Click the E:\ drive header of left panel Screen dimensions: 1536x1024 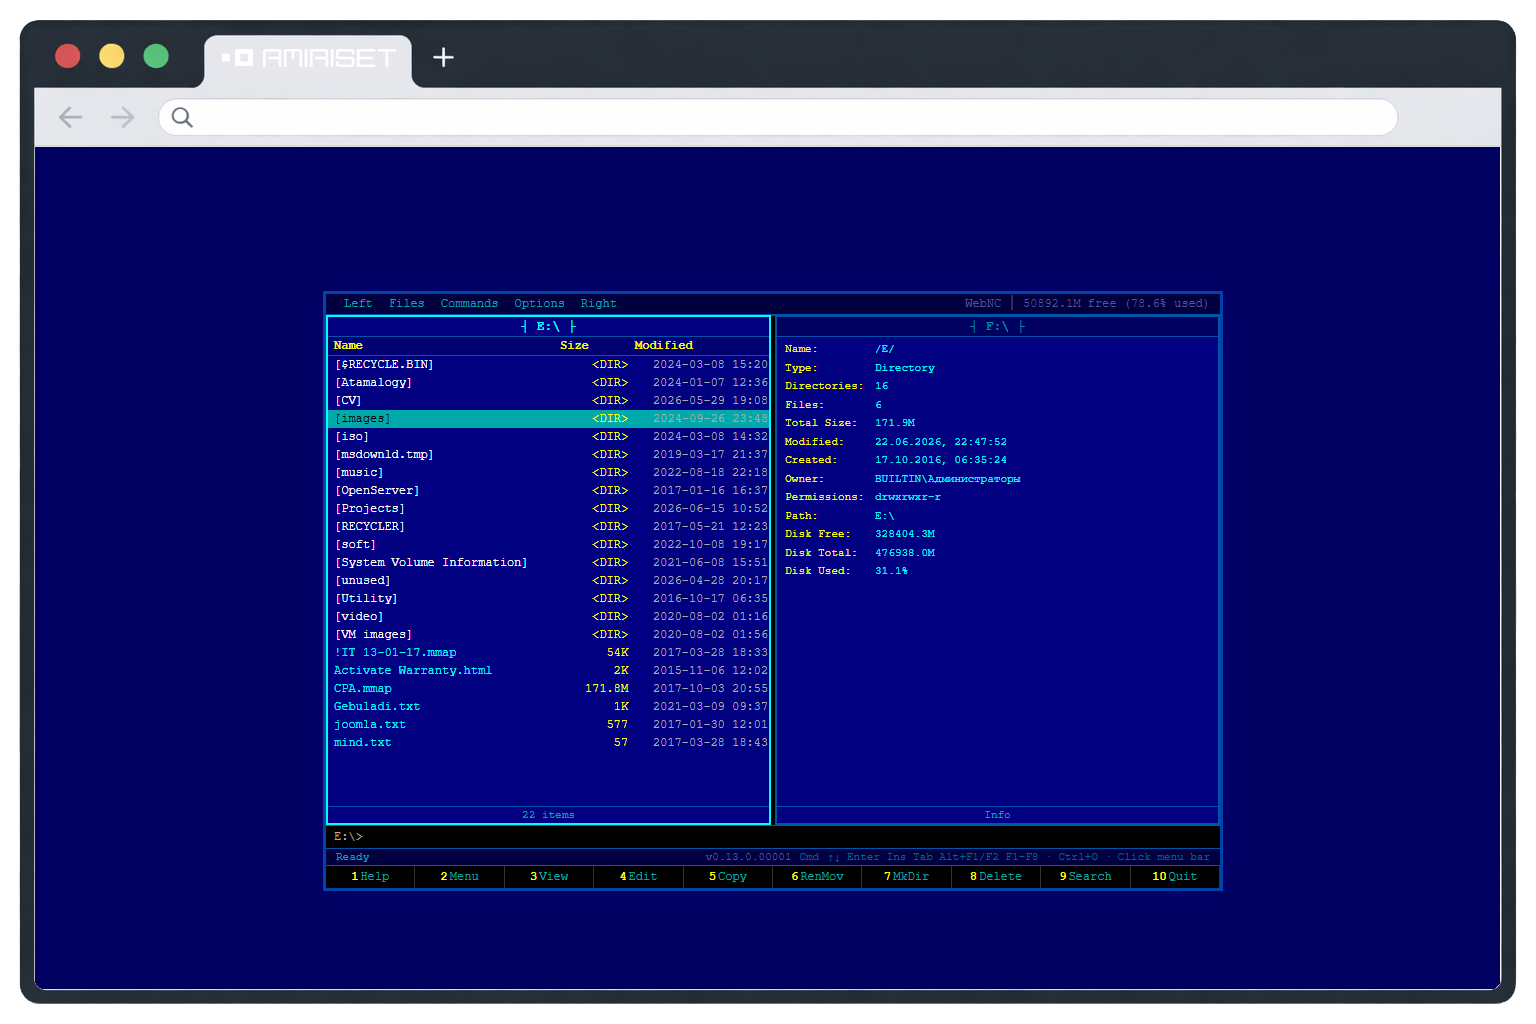[x=548, y=327]
